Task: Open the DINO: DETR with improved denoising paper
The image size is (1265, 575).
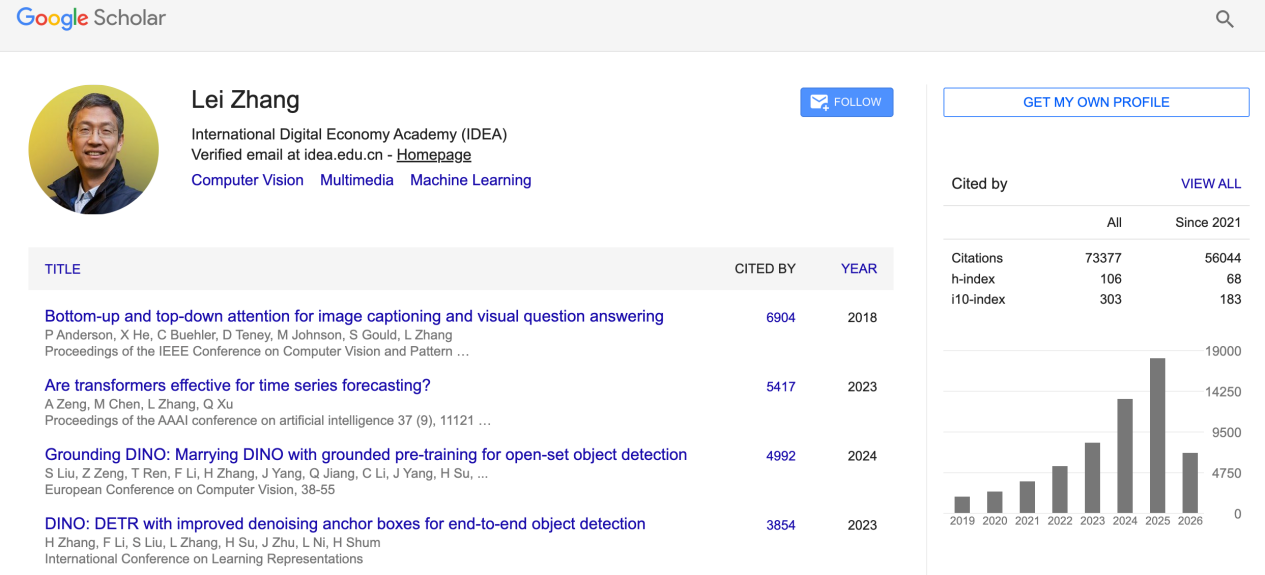Action: (345, 523)
